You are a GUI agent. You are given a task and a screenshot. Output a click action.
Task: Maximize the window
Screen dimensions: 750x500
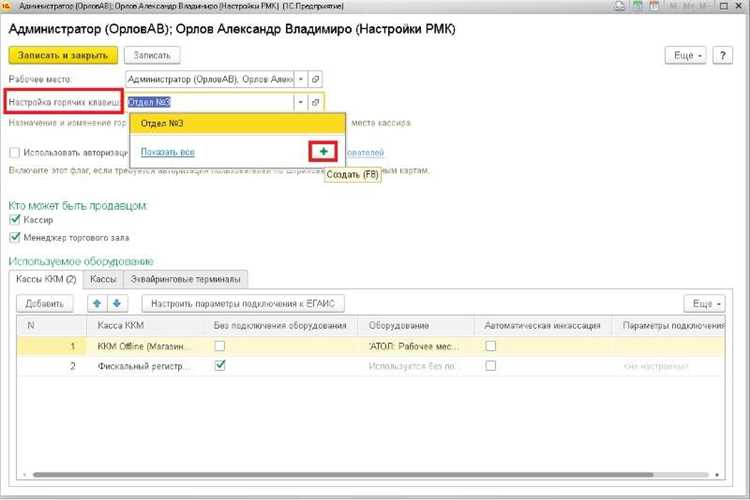click(724, 6)
